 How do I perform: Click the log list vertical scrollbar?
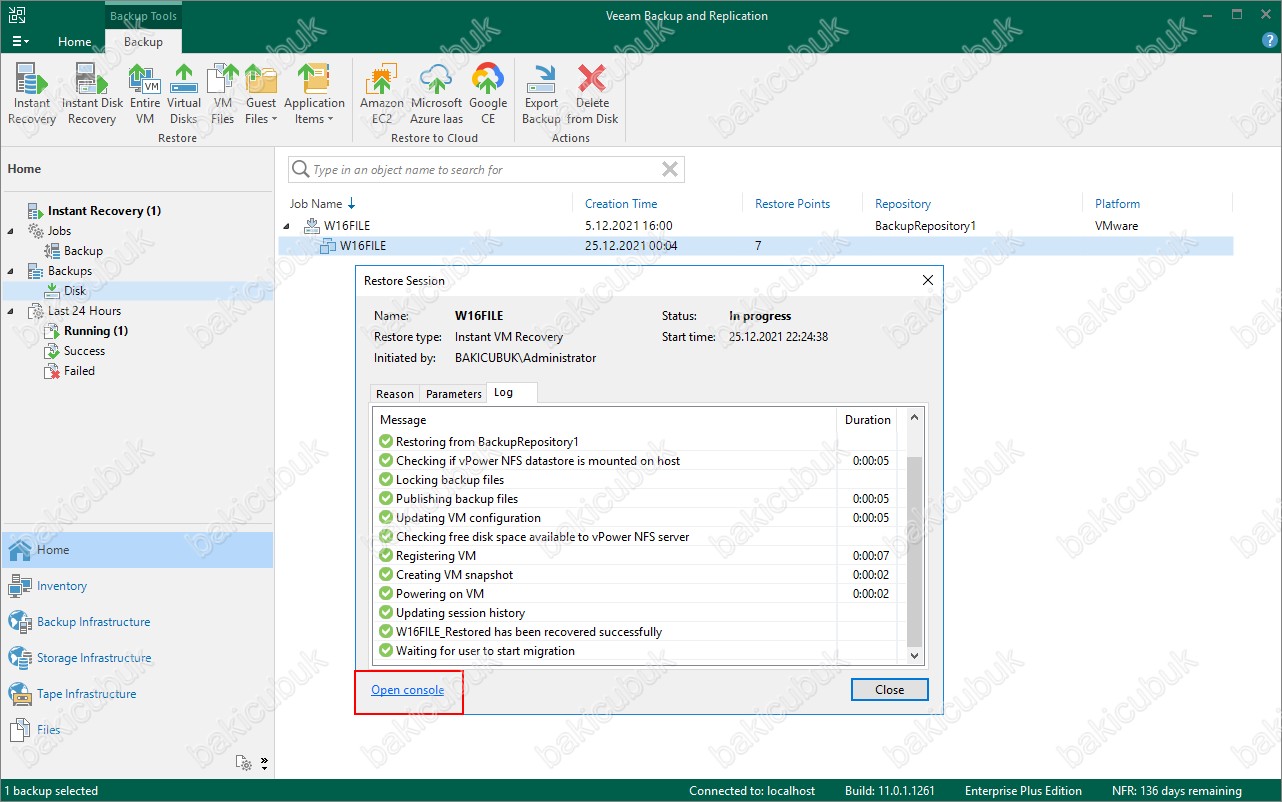(914, 550)
